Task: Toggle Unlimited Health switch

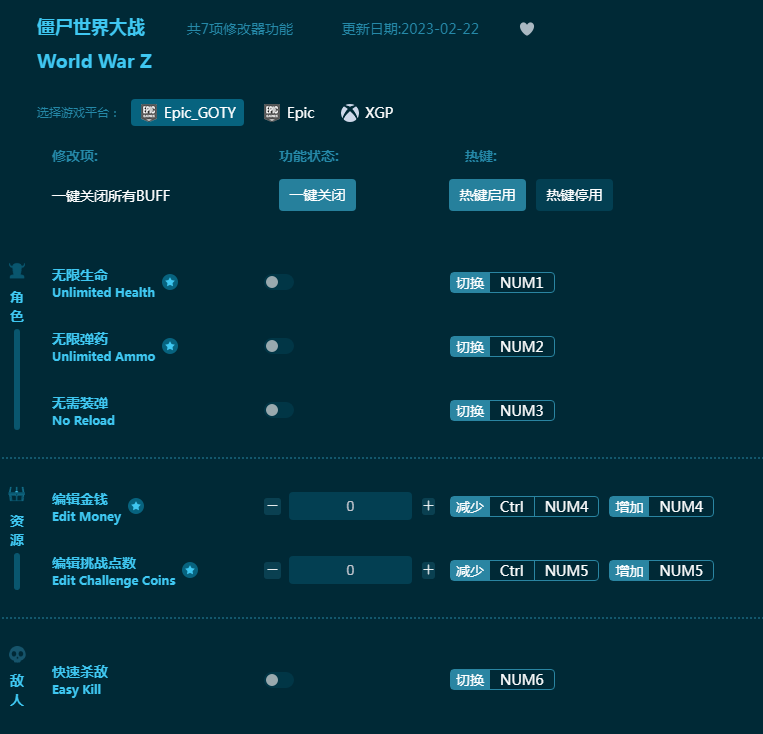Action: [x=279, y=282]
